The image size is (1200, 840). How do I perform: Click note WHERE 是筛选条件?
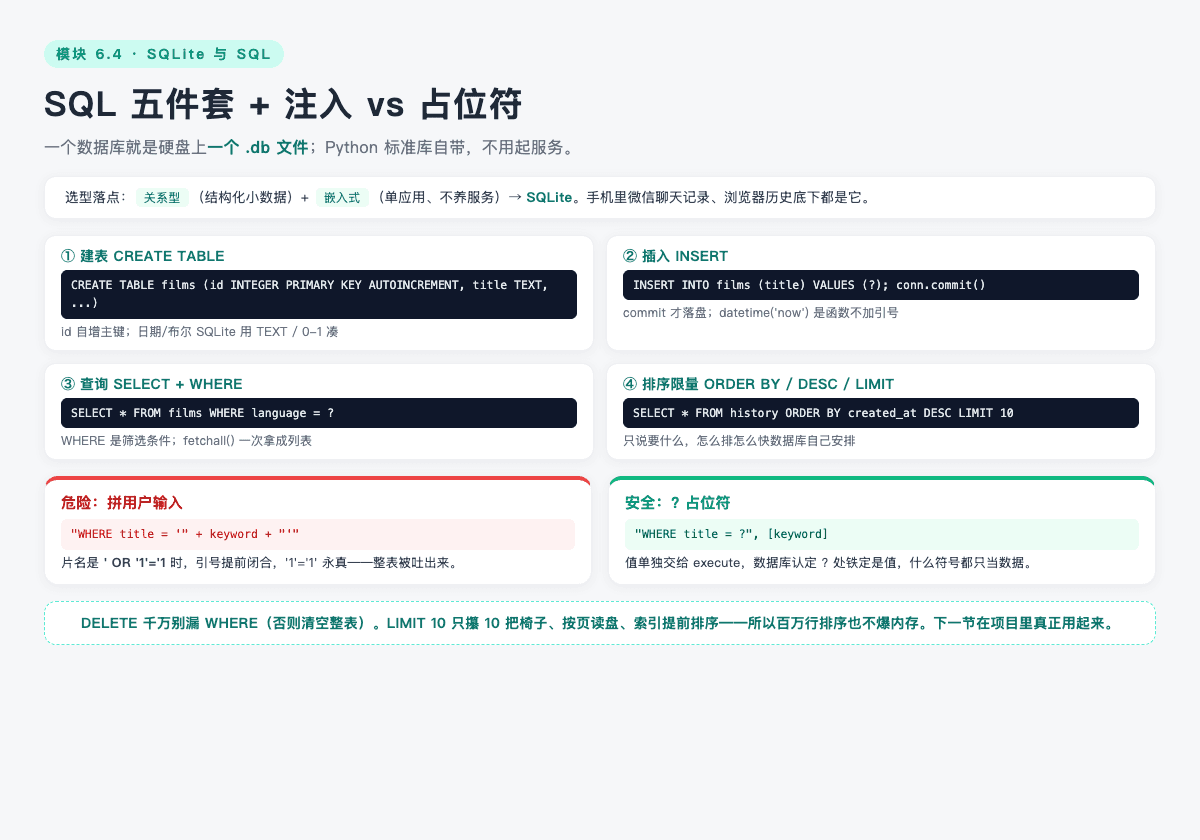(186, 441)
